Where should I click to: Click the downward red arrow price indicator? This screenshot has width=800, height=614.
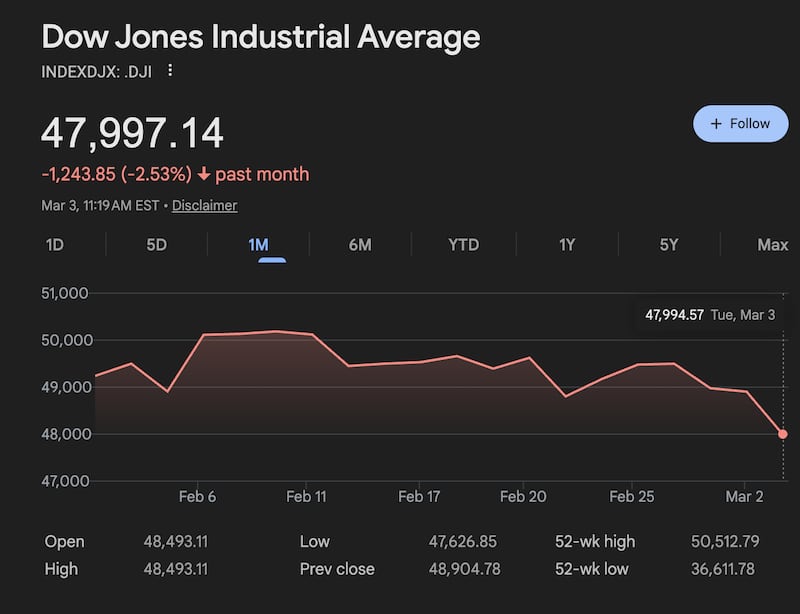tap(204, 174)
